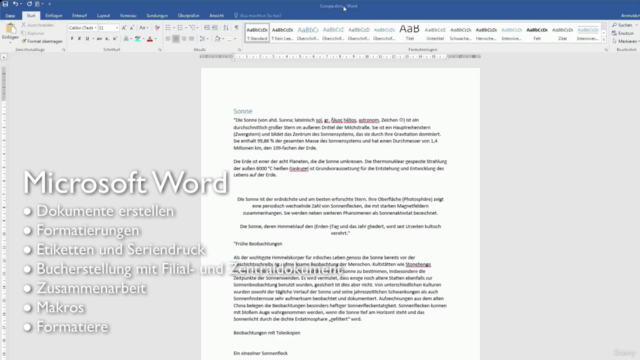Save the document with the floppy disk icon
Screen dimensions: 640x360
pyautogui.click(x=5, y=4)
